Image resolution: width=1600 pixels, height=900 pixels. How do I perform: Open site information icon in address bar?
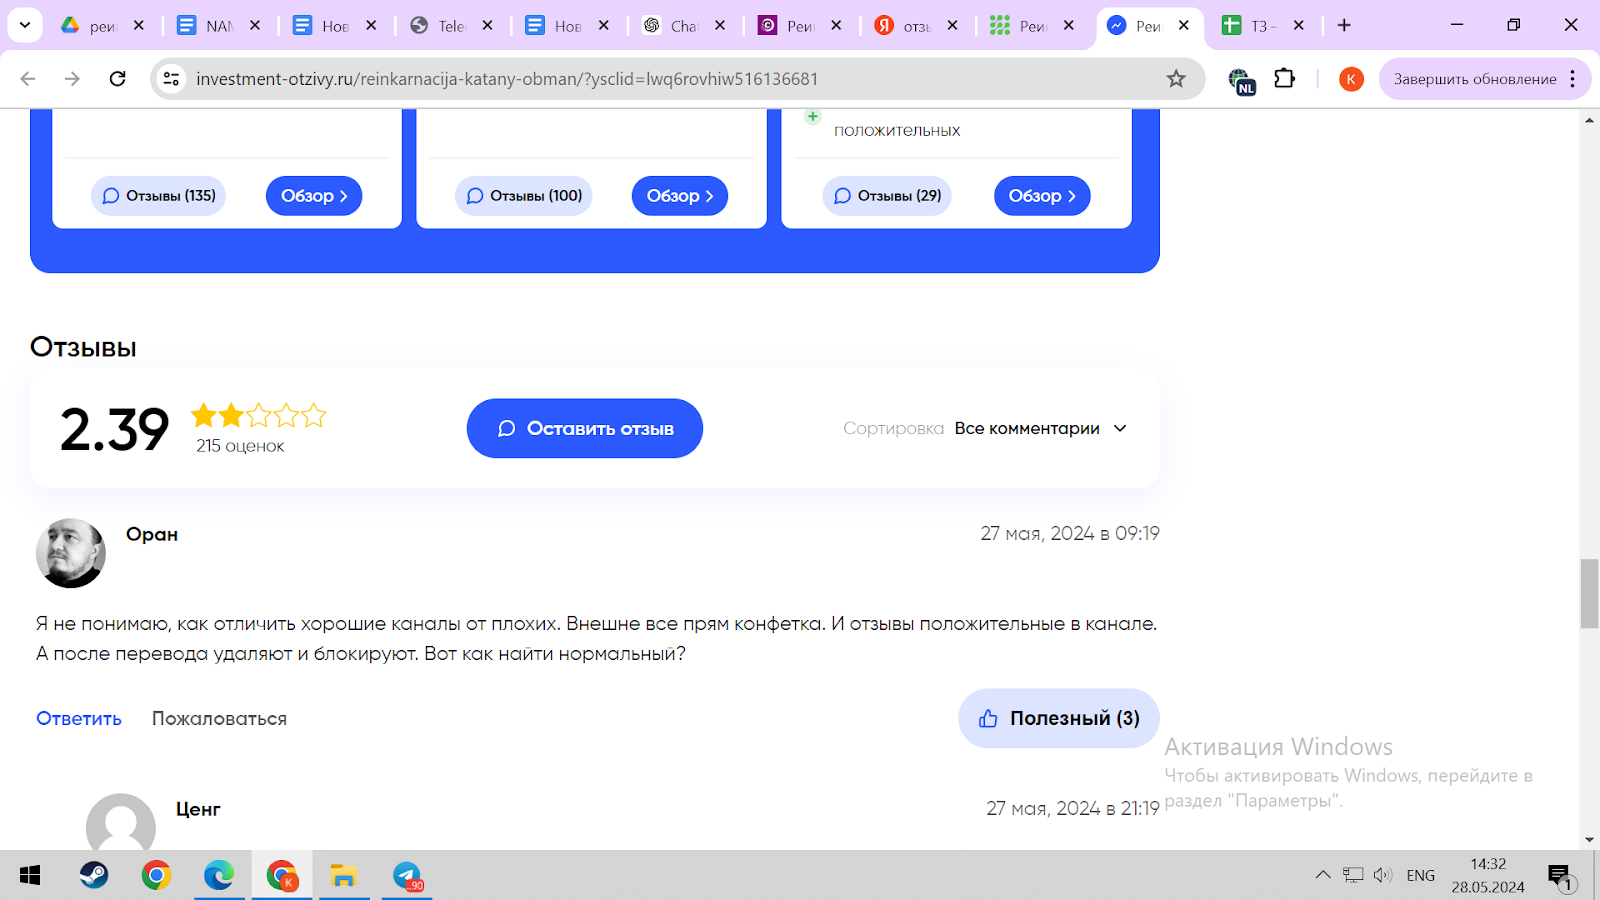point(172,79)
